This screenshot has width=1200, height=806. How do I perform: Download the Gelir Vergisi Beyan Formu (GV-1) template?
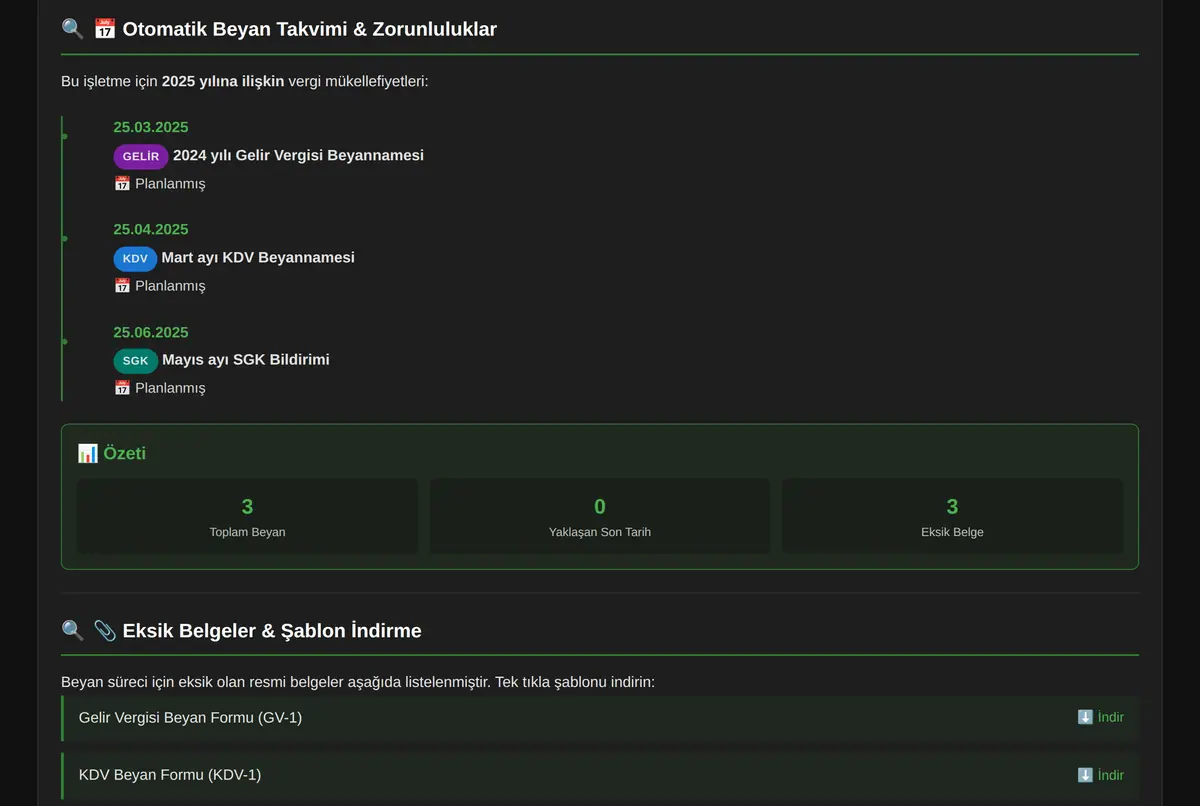click(x=1100, y=718)
